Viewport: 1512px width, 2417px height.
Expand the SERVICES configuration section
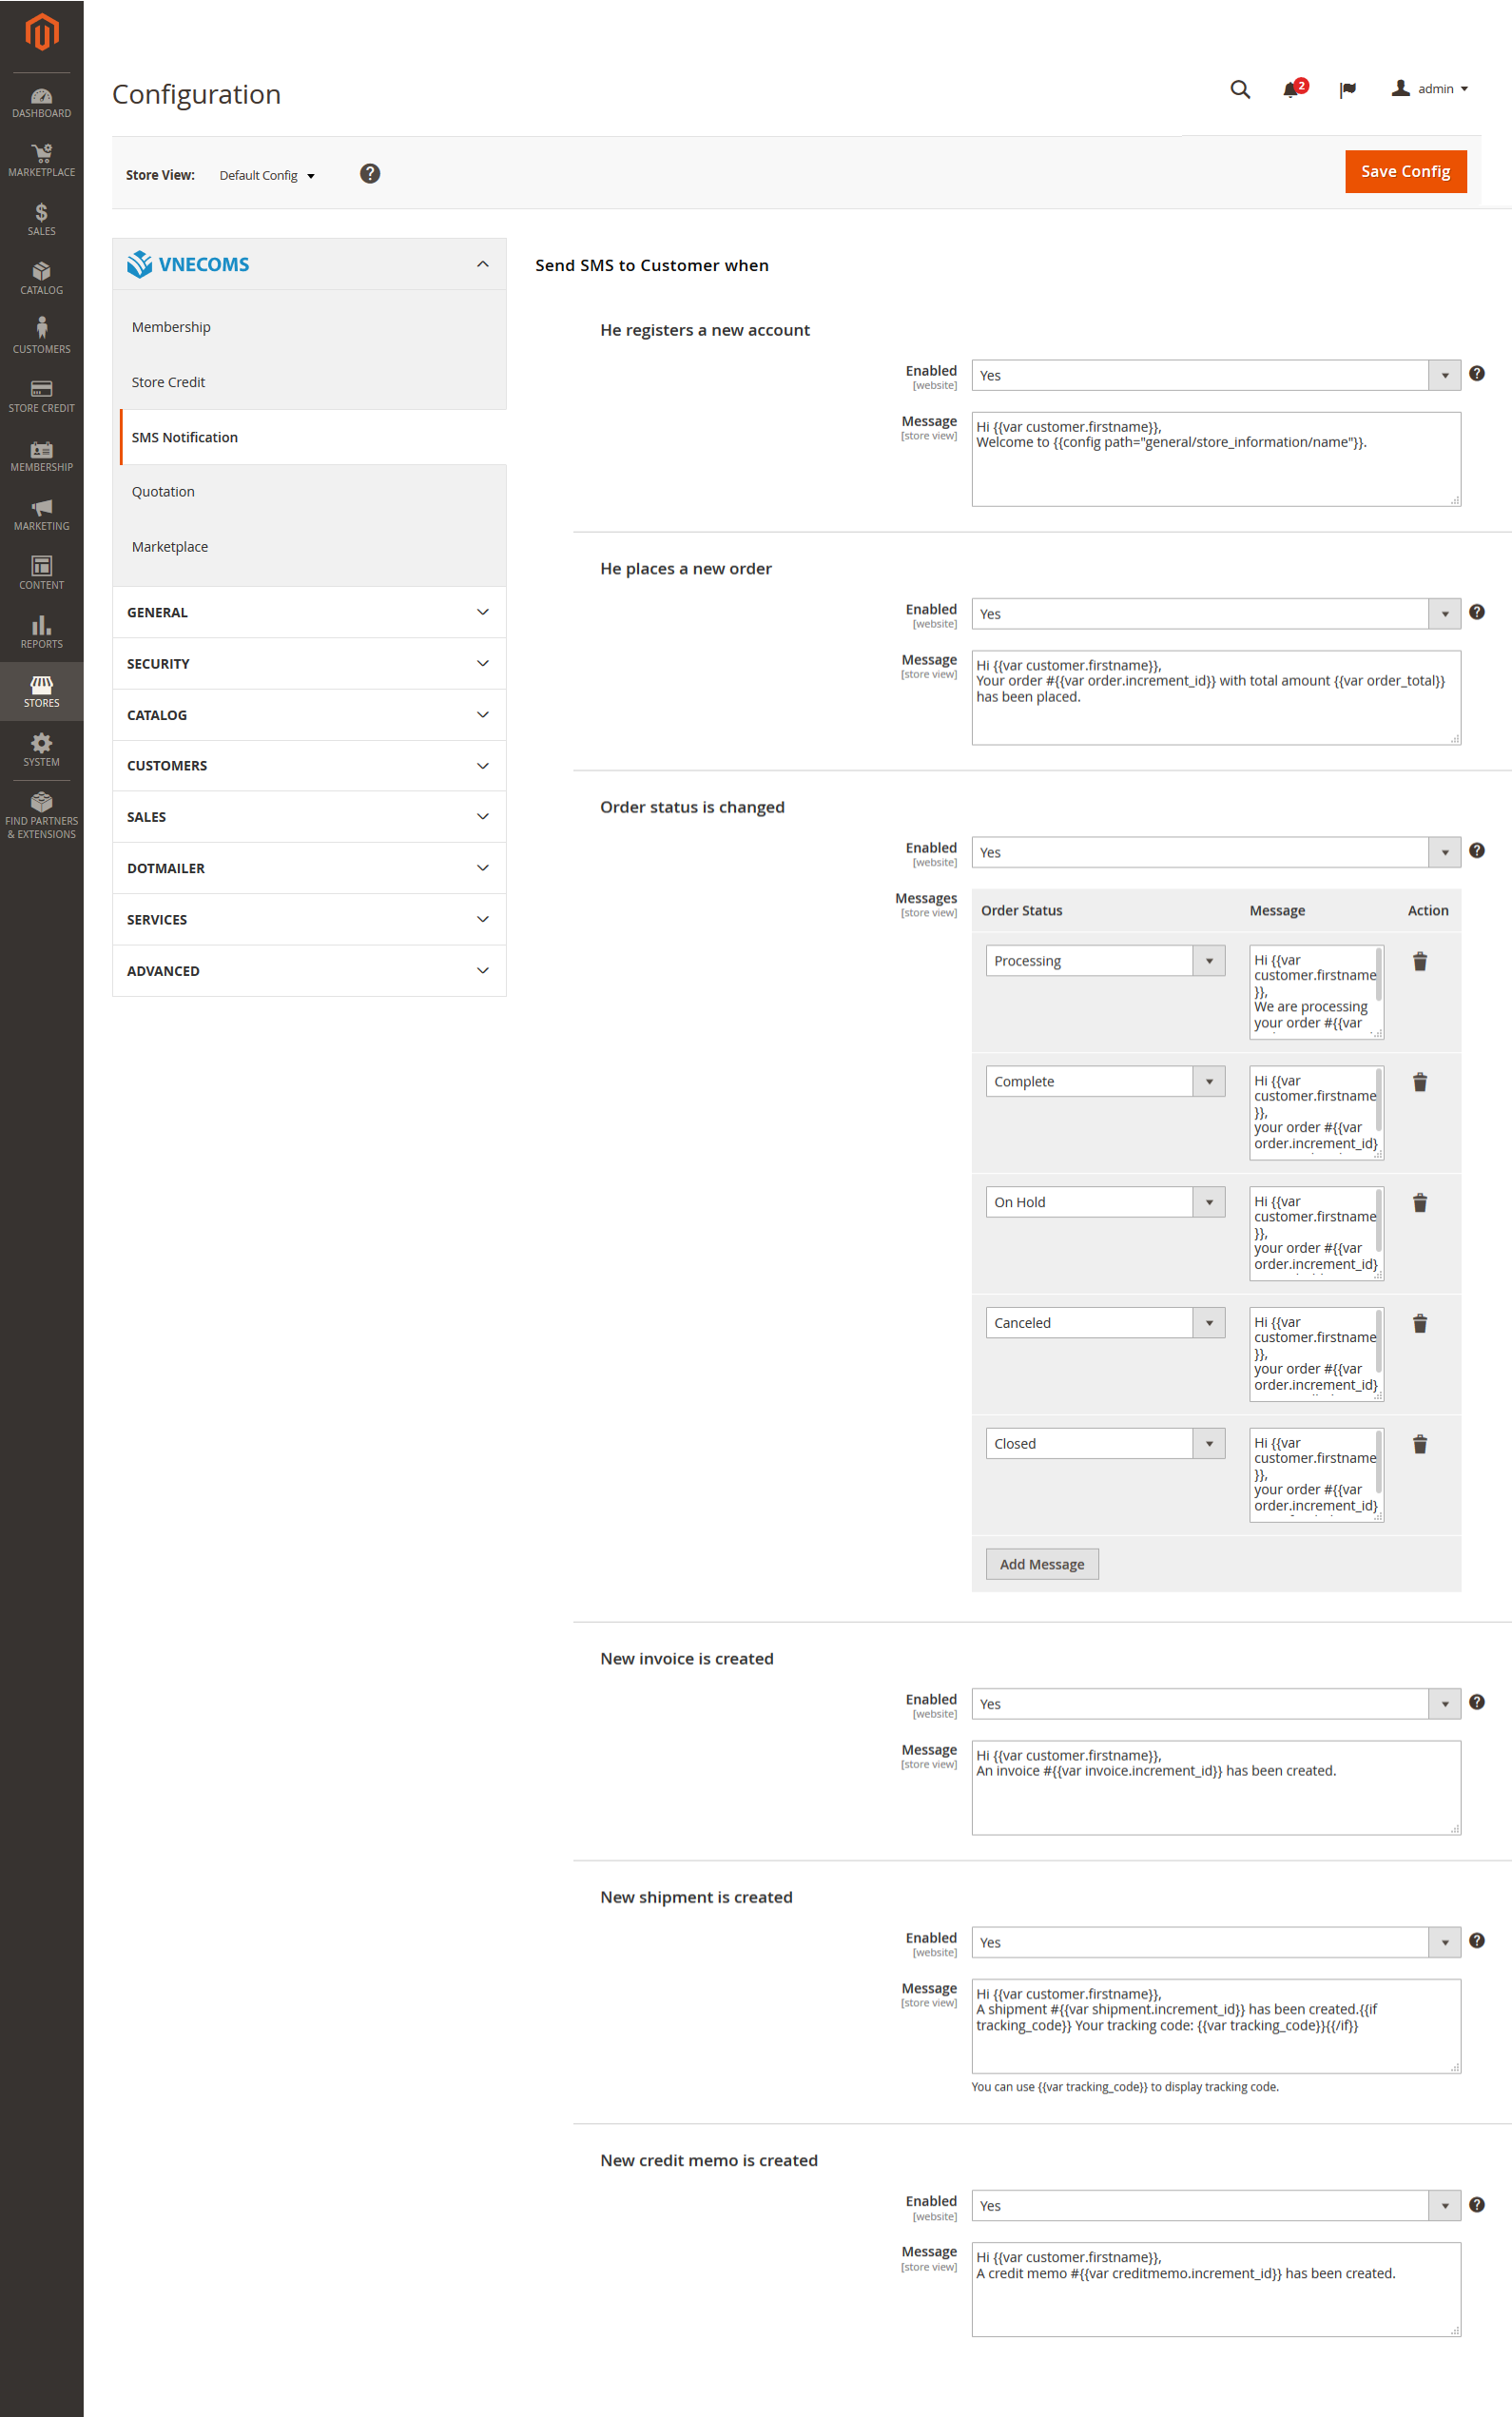(x=309, y=919)
